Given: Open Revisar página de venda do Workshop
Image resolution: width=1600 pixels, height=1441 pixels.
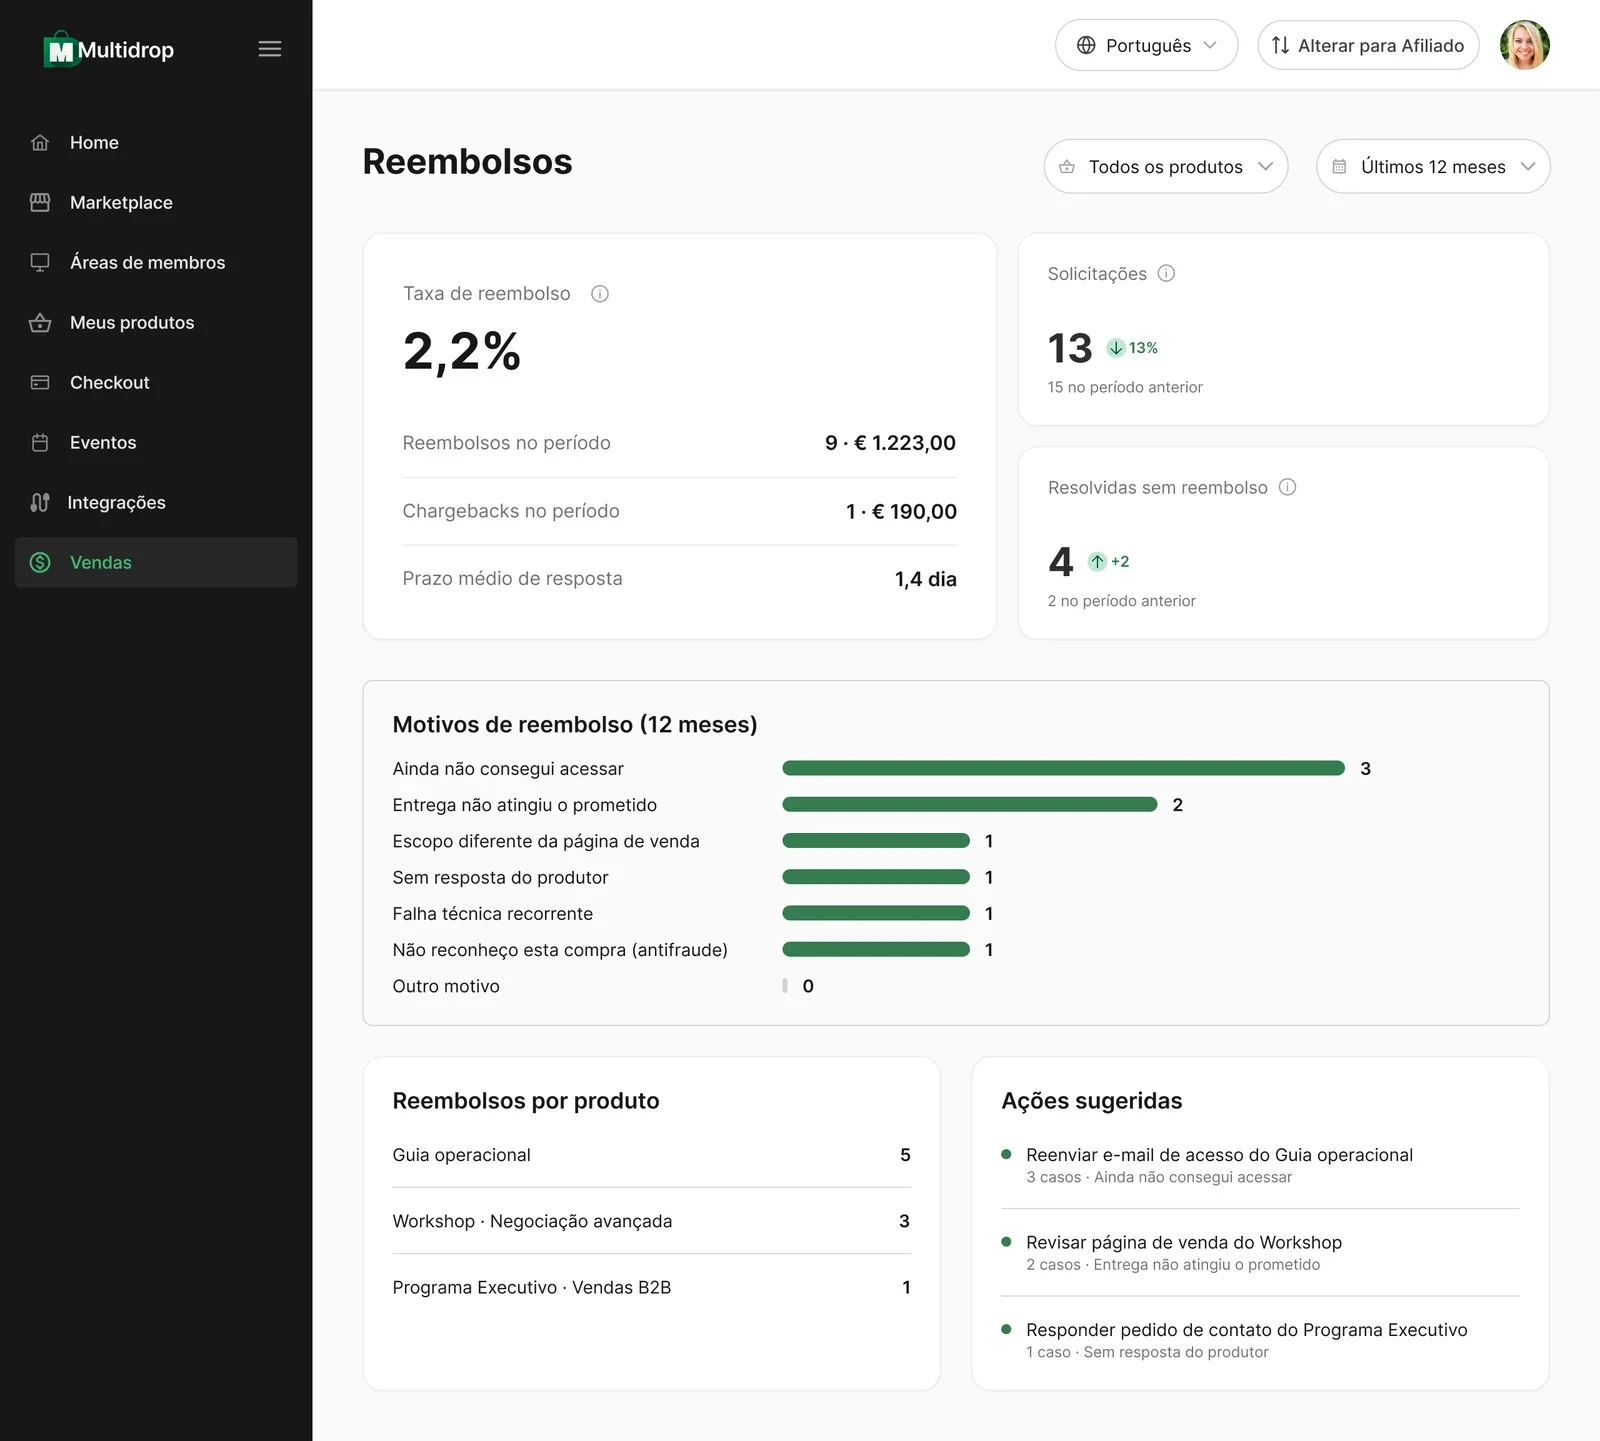Looking at the screenshot, I should [x=1260, y=1252].
